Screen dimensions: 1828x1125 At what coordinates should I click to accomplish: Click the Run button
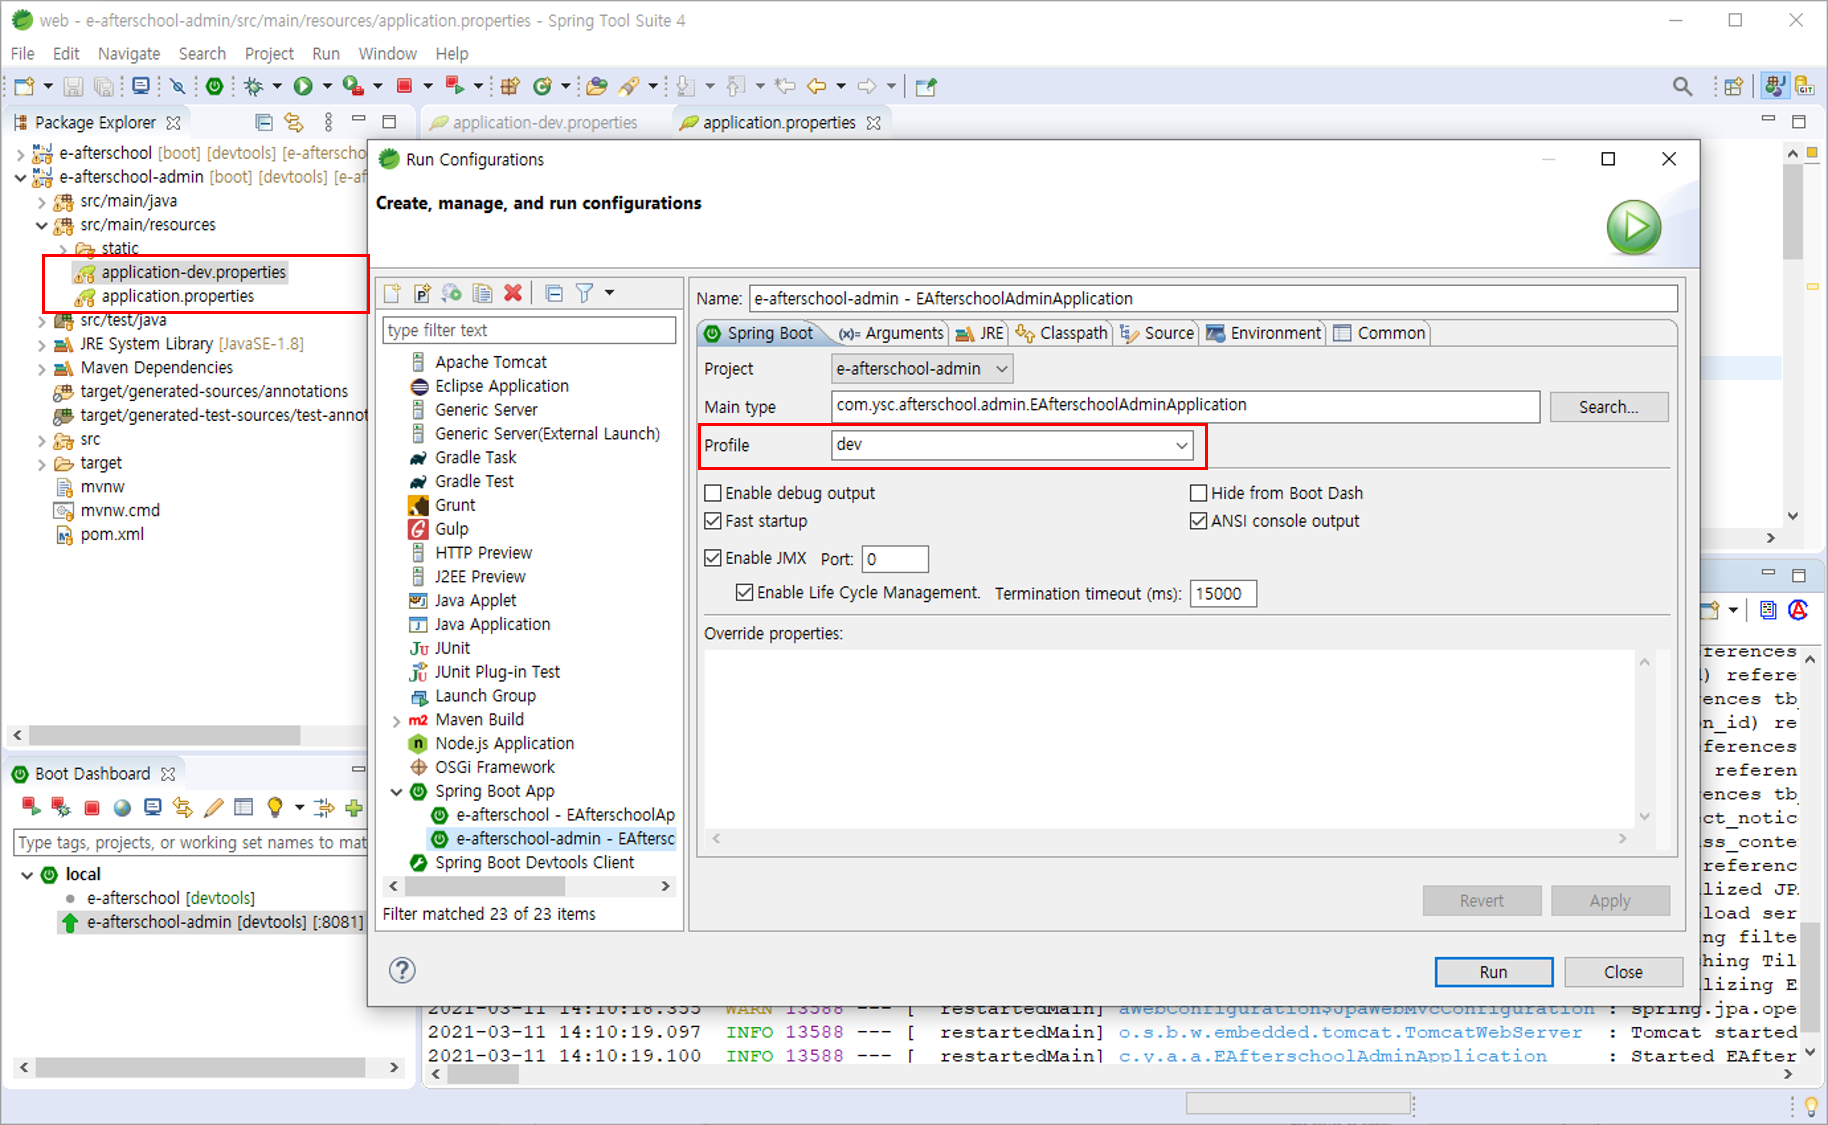pos(1493,971)
